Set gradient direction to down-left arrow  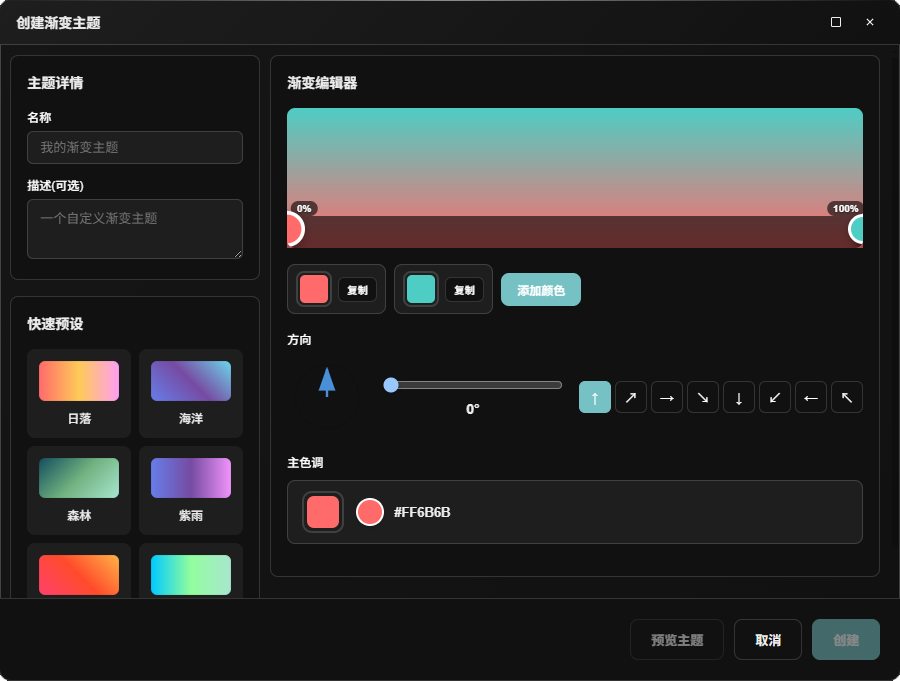pyautogui.click(x=775, y=397)
